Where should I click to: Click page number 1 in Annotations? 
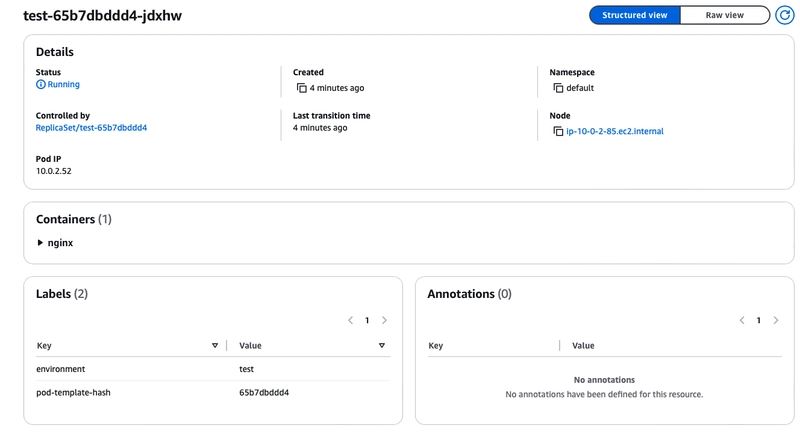pyautogui.click(x=759, y=321)
